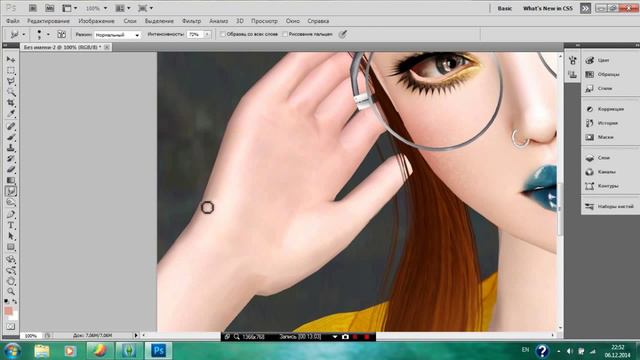Open the 'Цвет' color panel
Screen dimensions: 640x360
pyautogui.click(x=604, y=60)
